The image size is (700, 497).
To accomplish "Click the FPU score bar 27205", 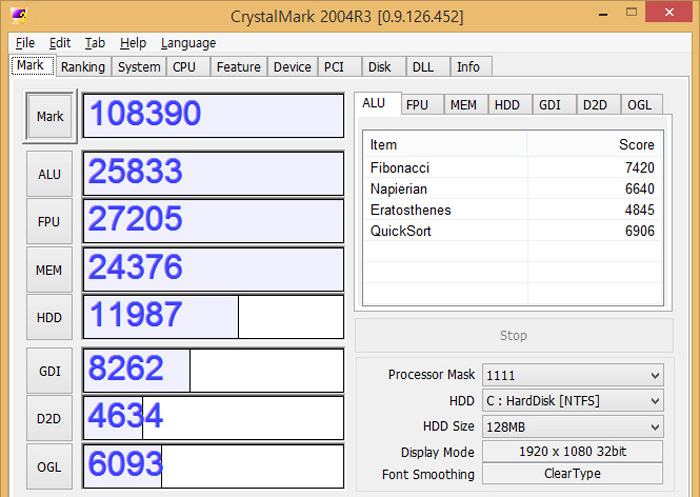I will [213, 221].
